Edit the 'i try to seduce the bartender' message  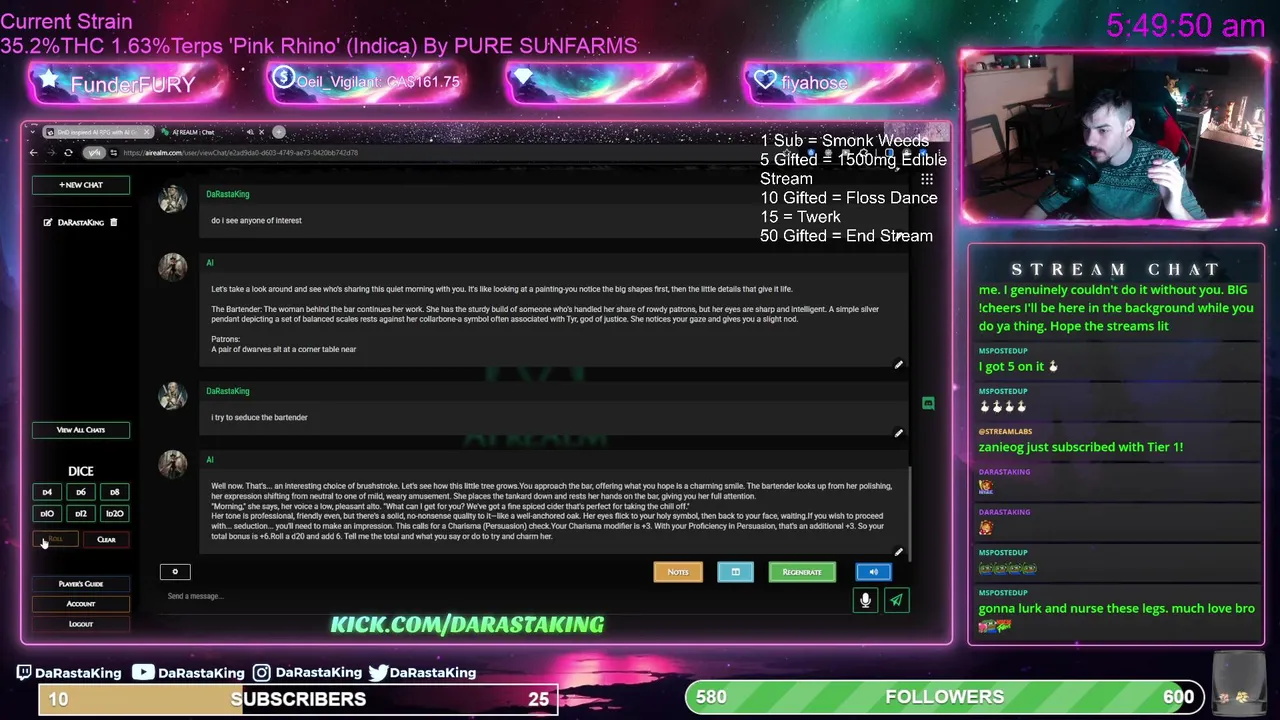(898, 434)
